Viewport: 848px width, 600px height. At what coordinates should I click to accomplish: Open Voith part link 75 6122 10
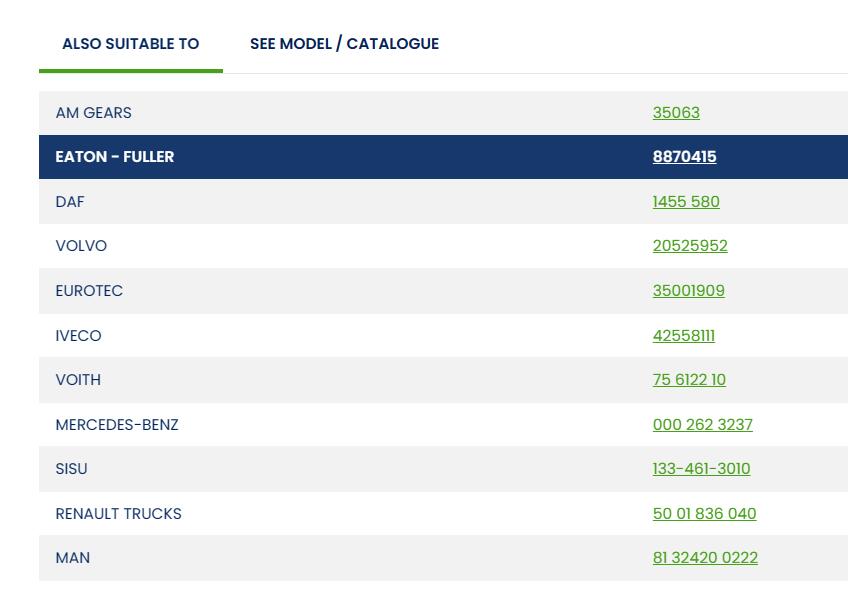[689, 380]
